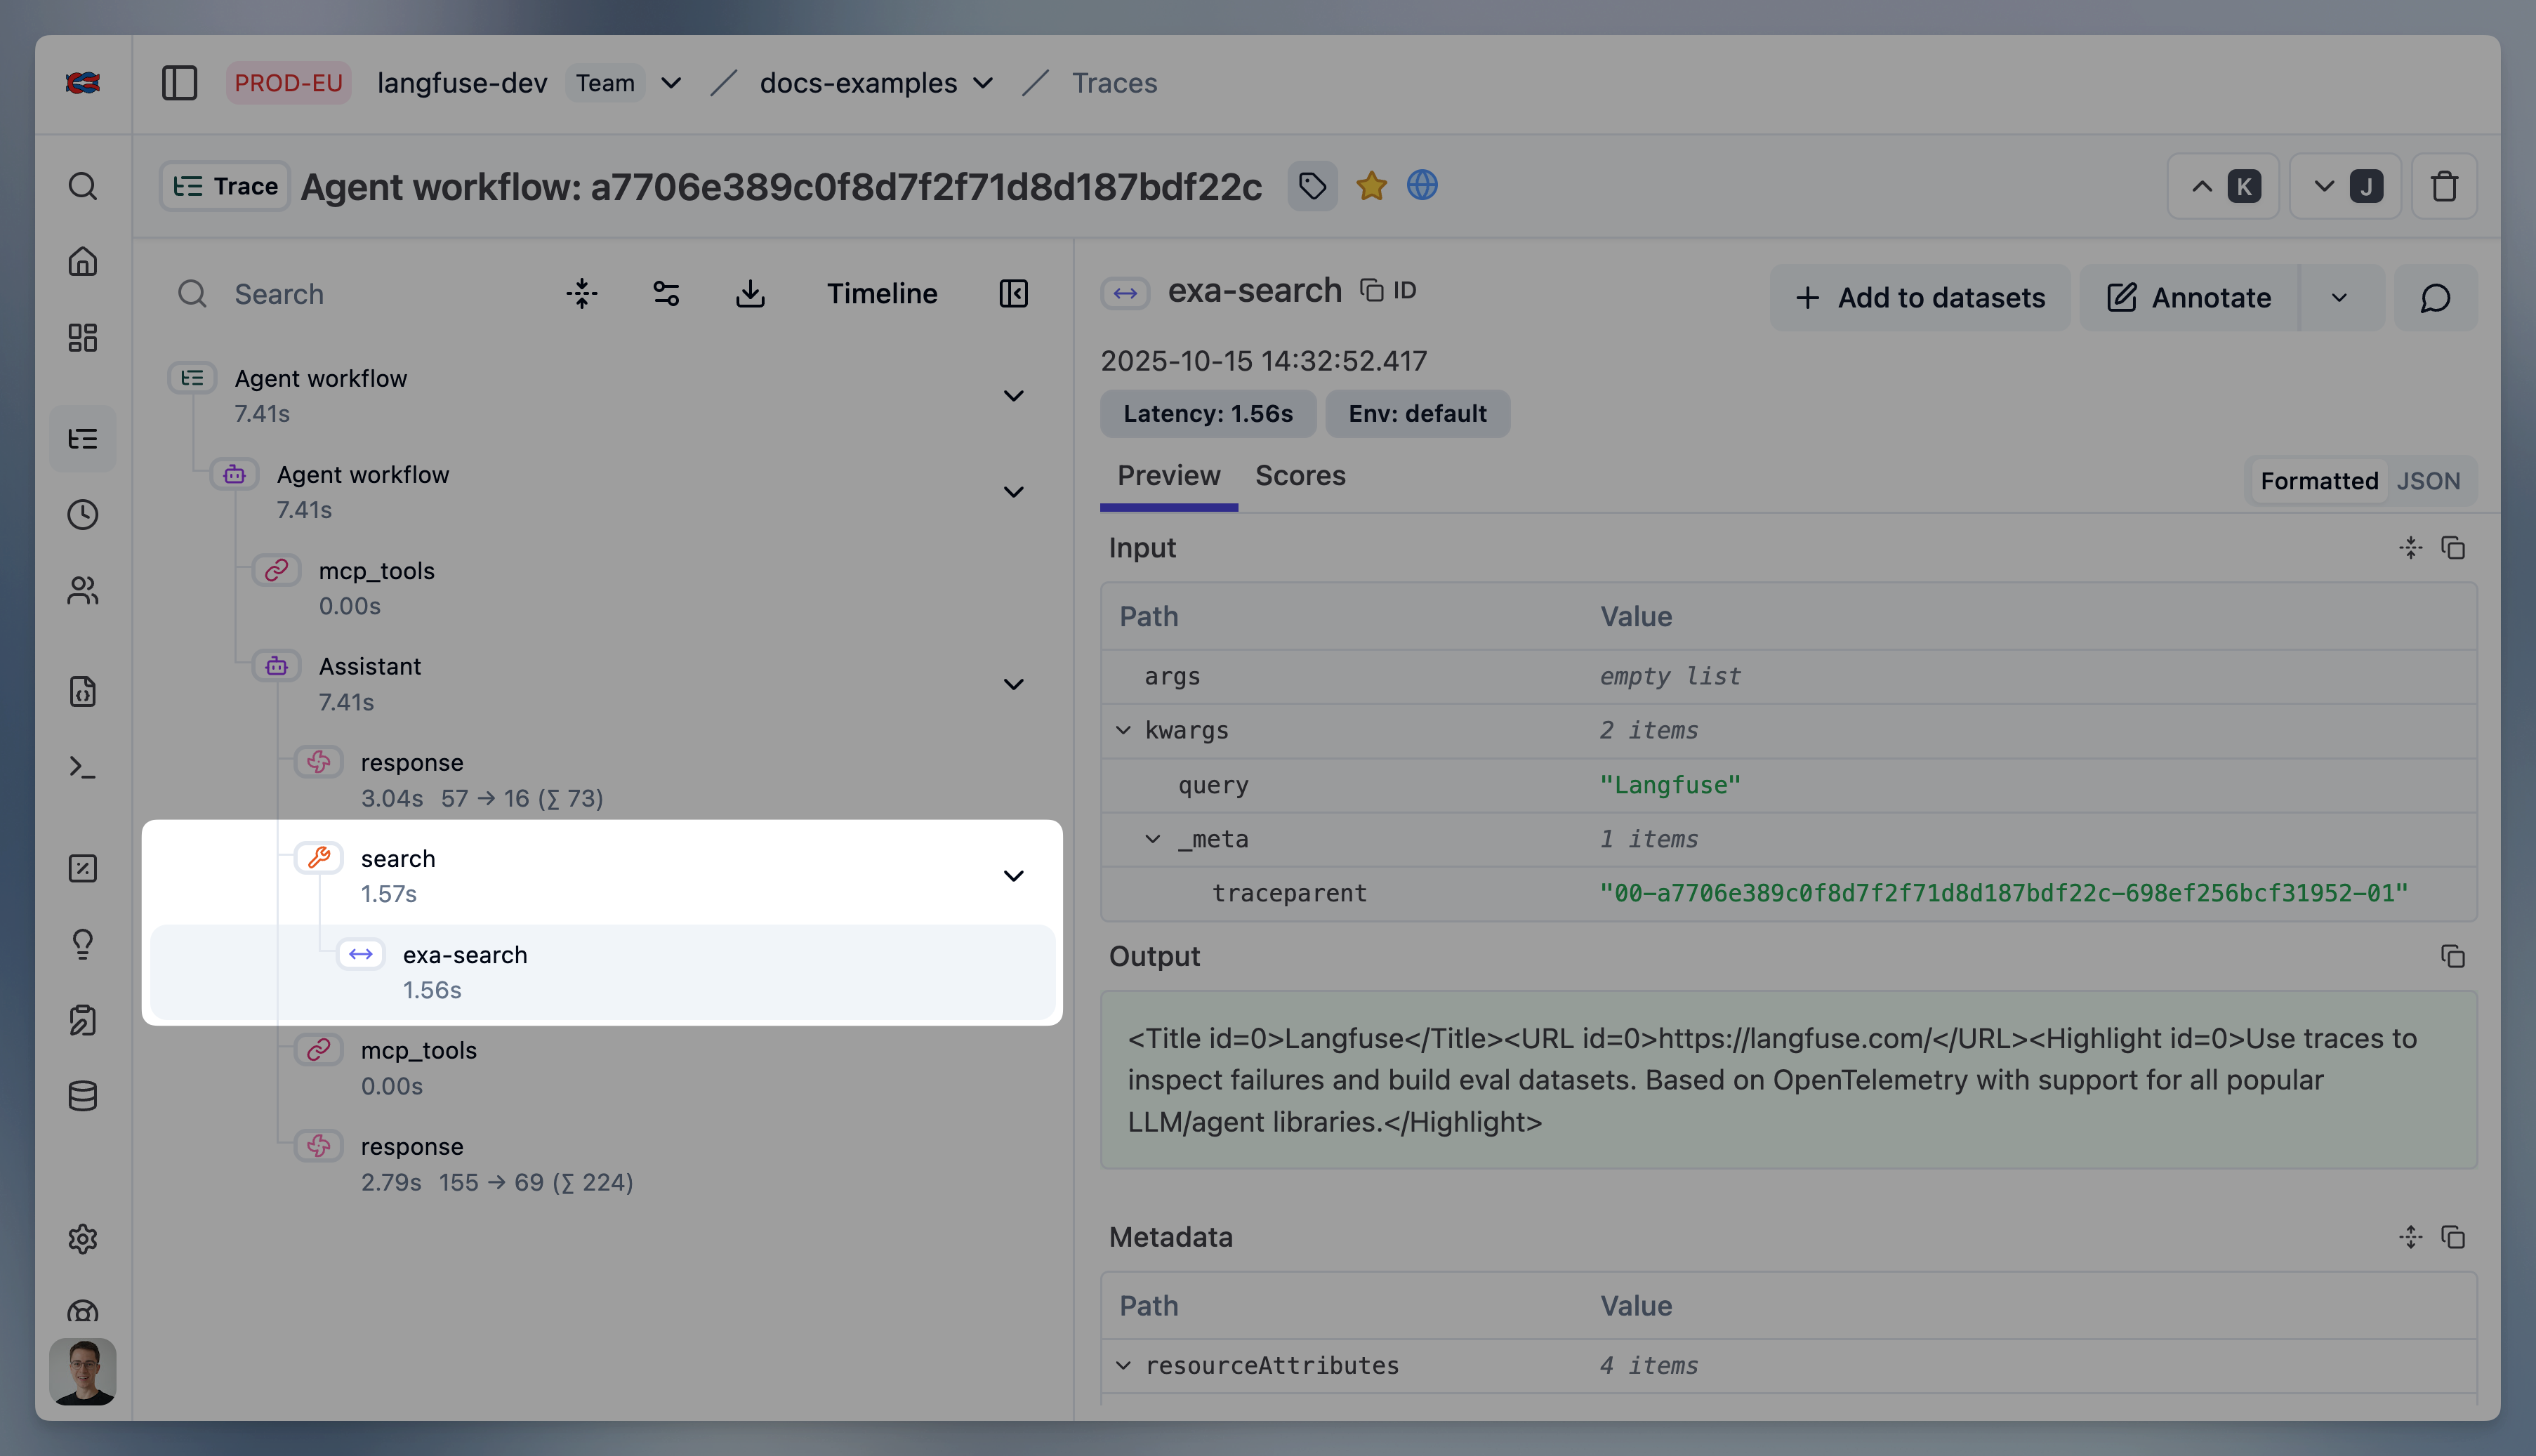Open Traces breadcrumb link
2536x1456 pixels.
(1114, 83)
